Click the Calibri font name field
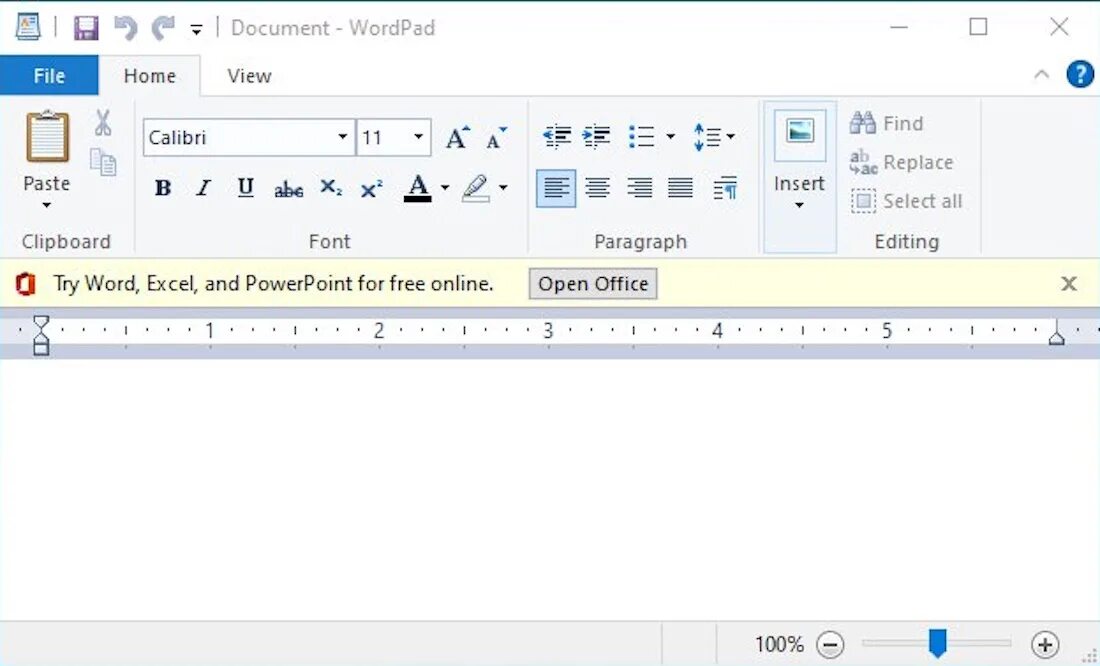 tap(239, 138)
